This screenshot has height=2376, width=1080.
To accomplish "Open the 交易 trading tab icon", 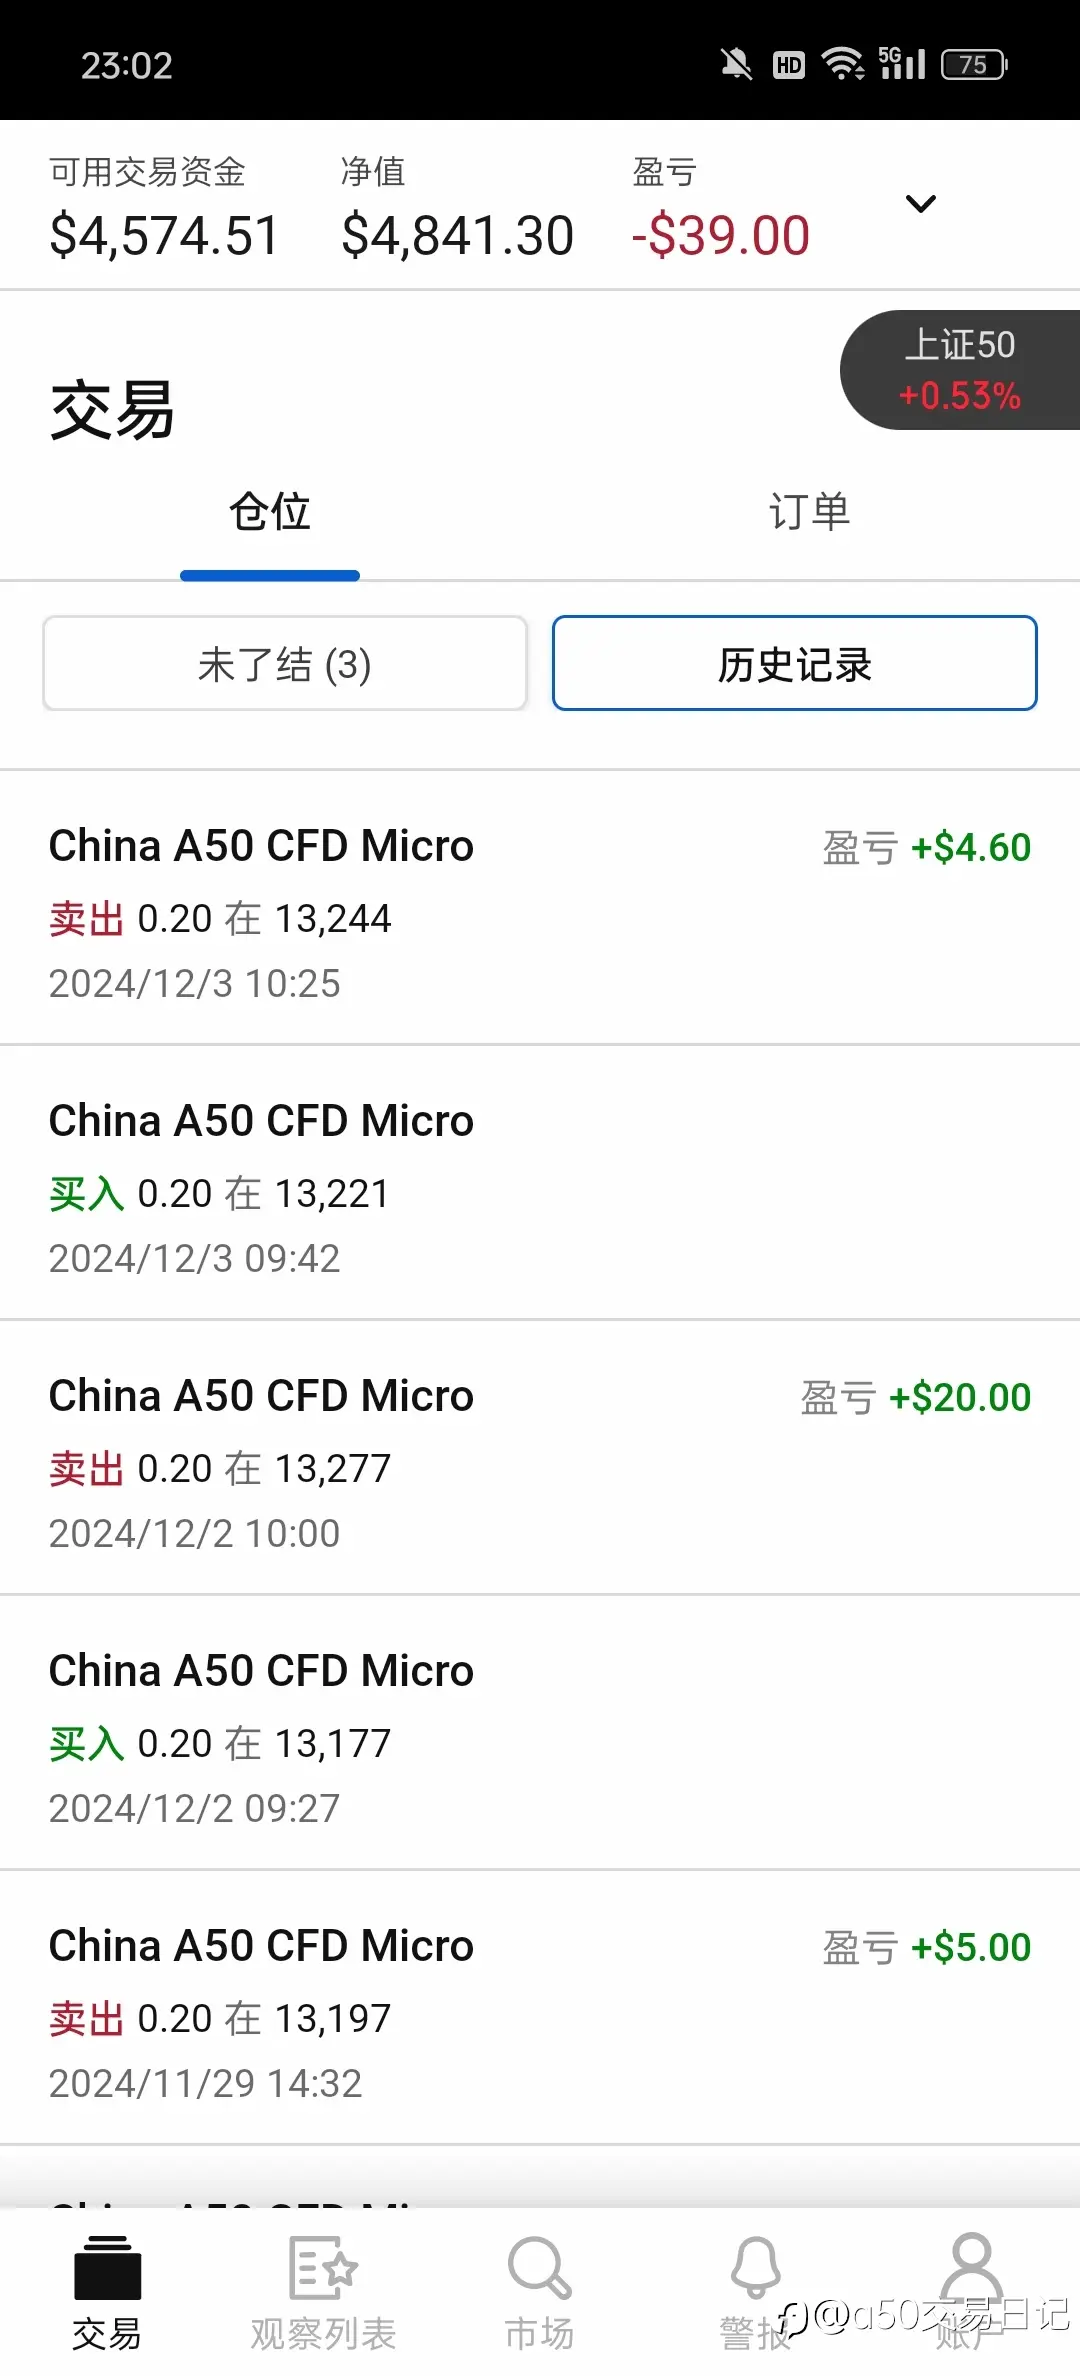I will [x=107, y=2267].
